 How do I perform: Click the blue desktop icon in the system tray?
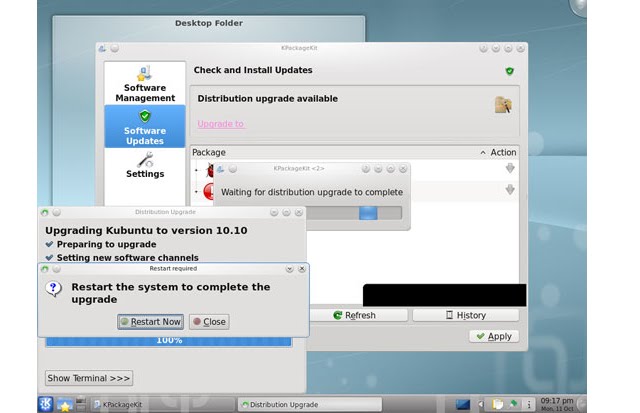coord(463,404)
